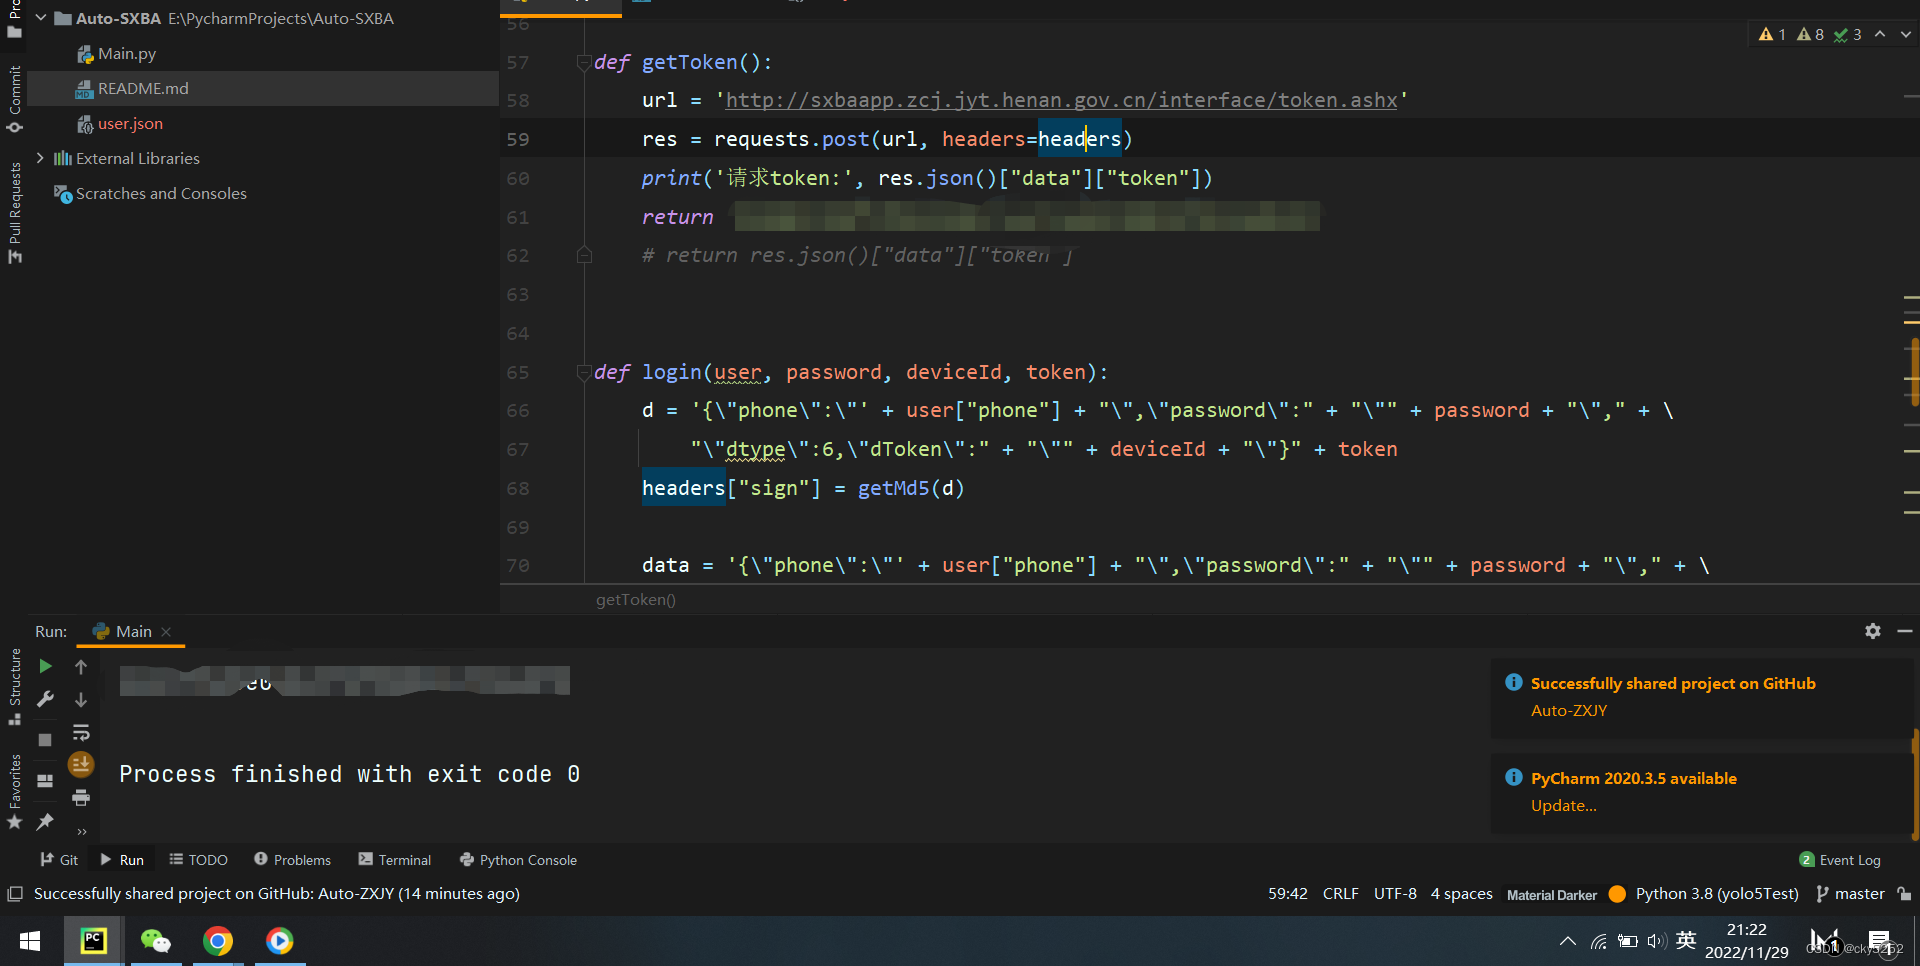Switch to the Run tool window tab
1920x966 pixels.
pyautogui.click(x=122, y=860)
